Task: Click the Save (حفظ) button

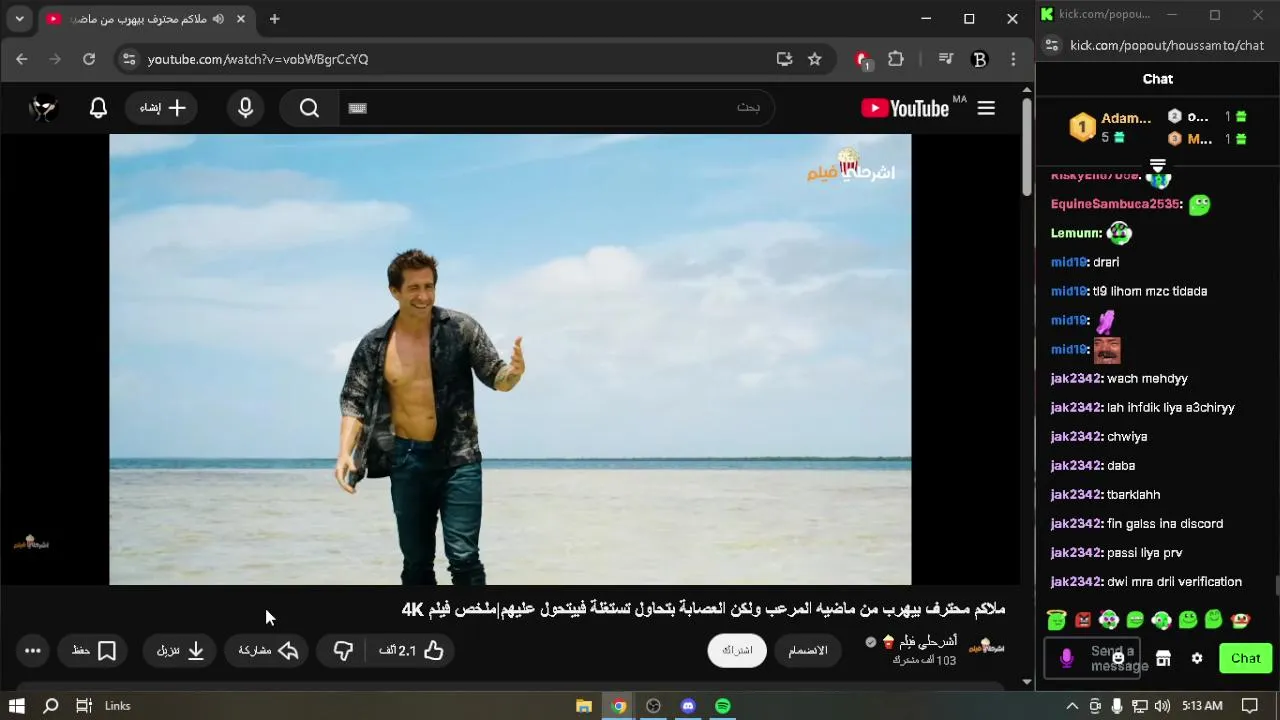Action: pos(94,651)
